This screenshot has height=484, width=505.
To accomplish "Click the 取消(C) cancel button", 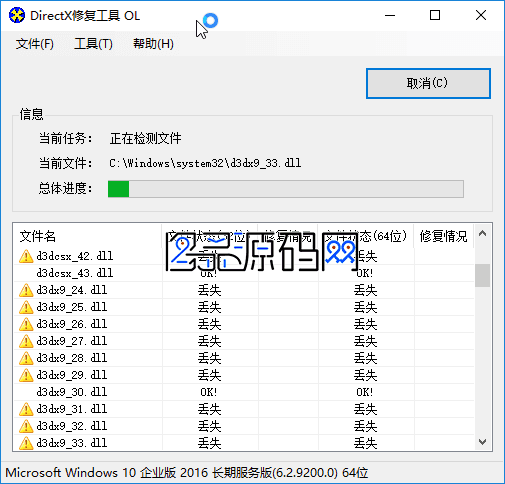I will 428,83.
